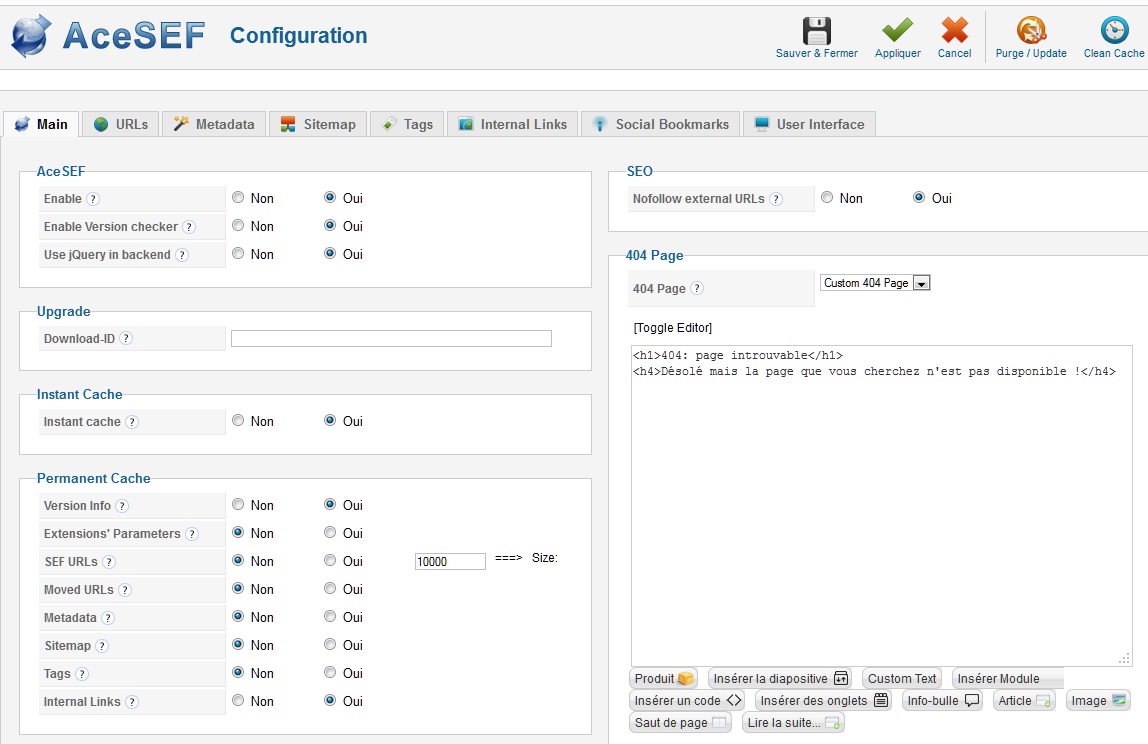Click the Toggle Editor link
Screen dimensions: 1148x744
673,328
